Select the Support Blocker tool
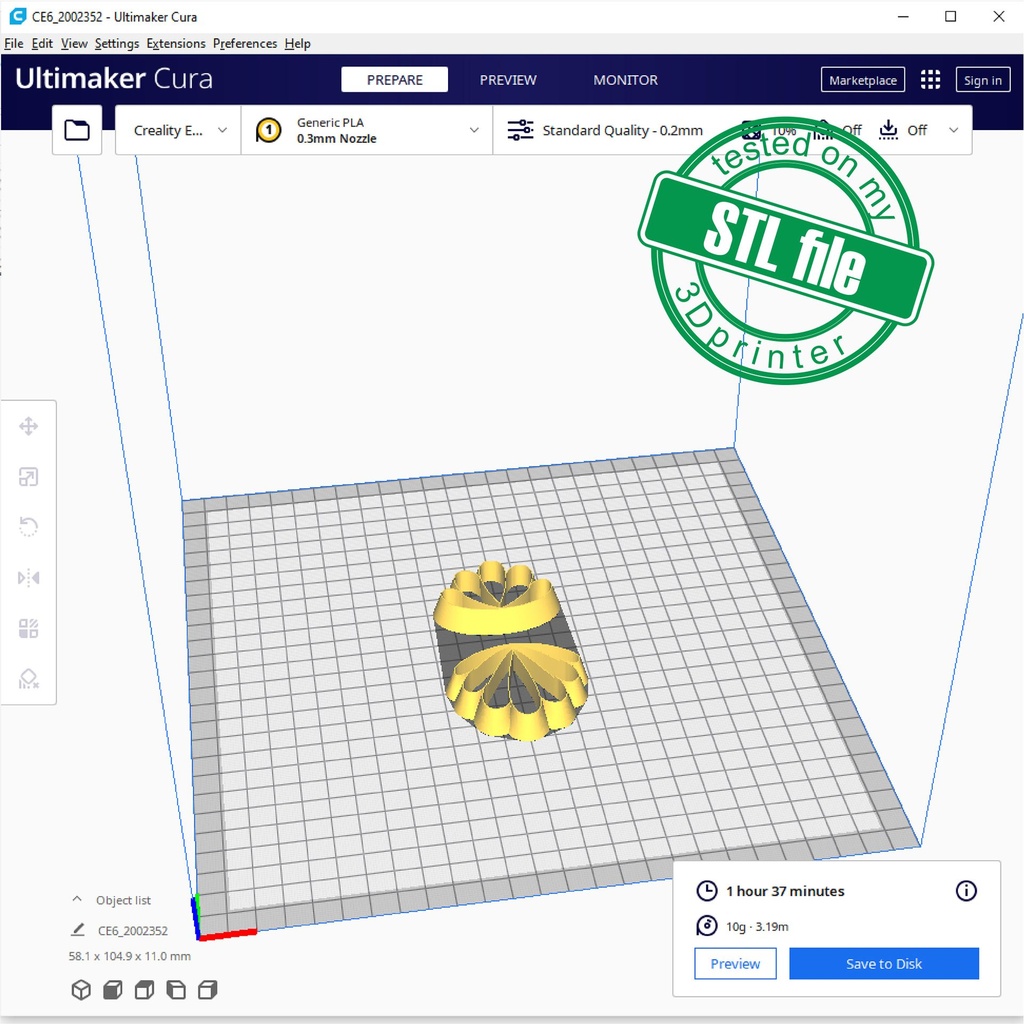Viewport: 1024px width, 1024px height. 28,679
